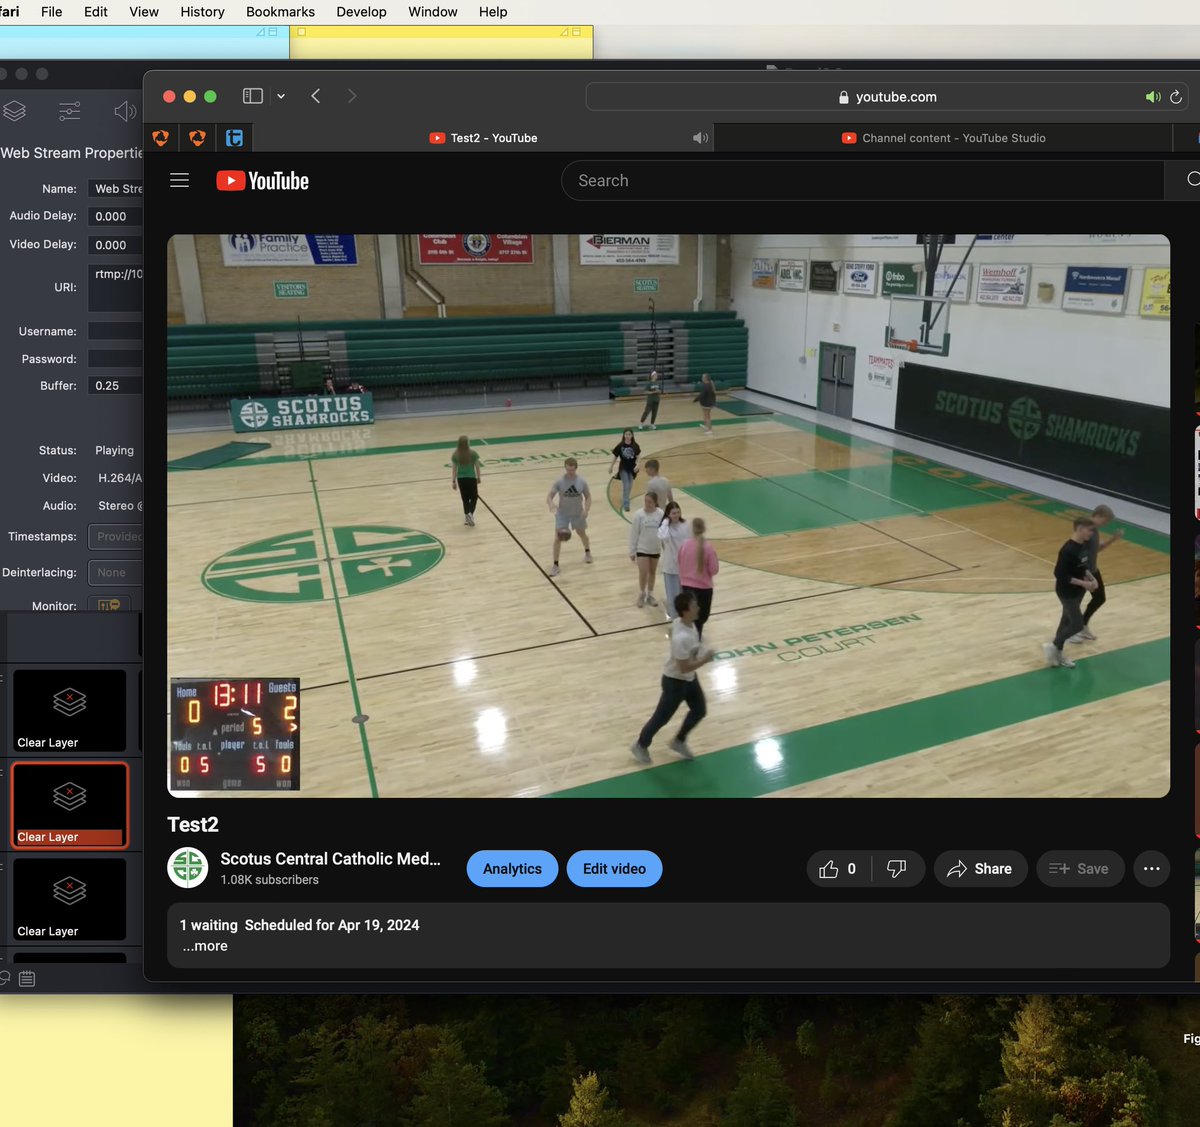Expand the Safari sidebar dropdown chevron
Image resolution: width=1200 pixels, height=1127 pixels.
pos(281,96)
